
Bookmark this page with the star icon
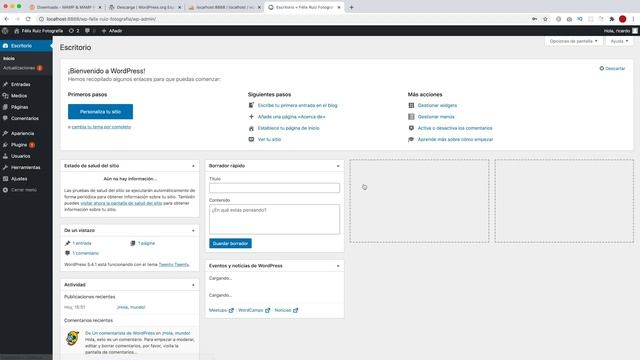[545, 19]
